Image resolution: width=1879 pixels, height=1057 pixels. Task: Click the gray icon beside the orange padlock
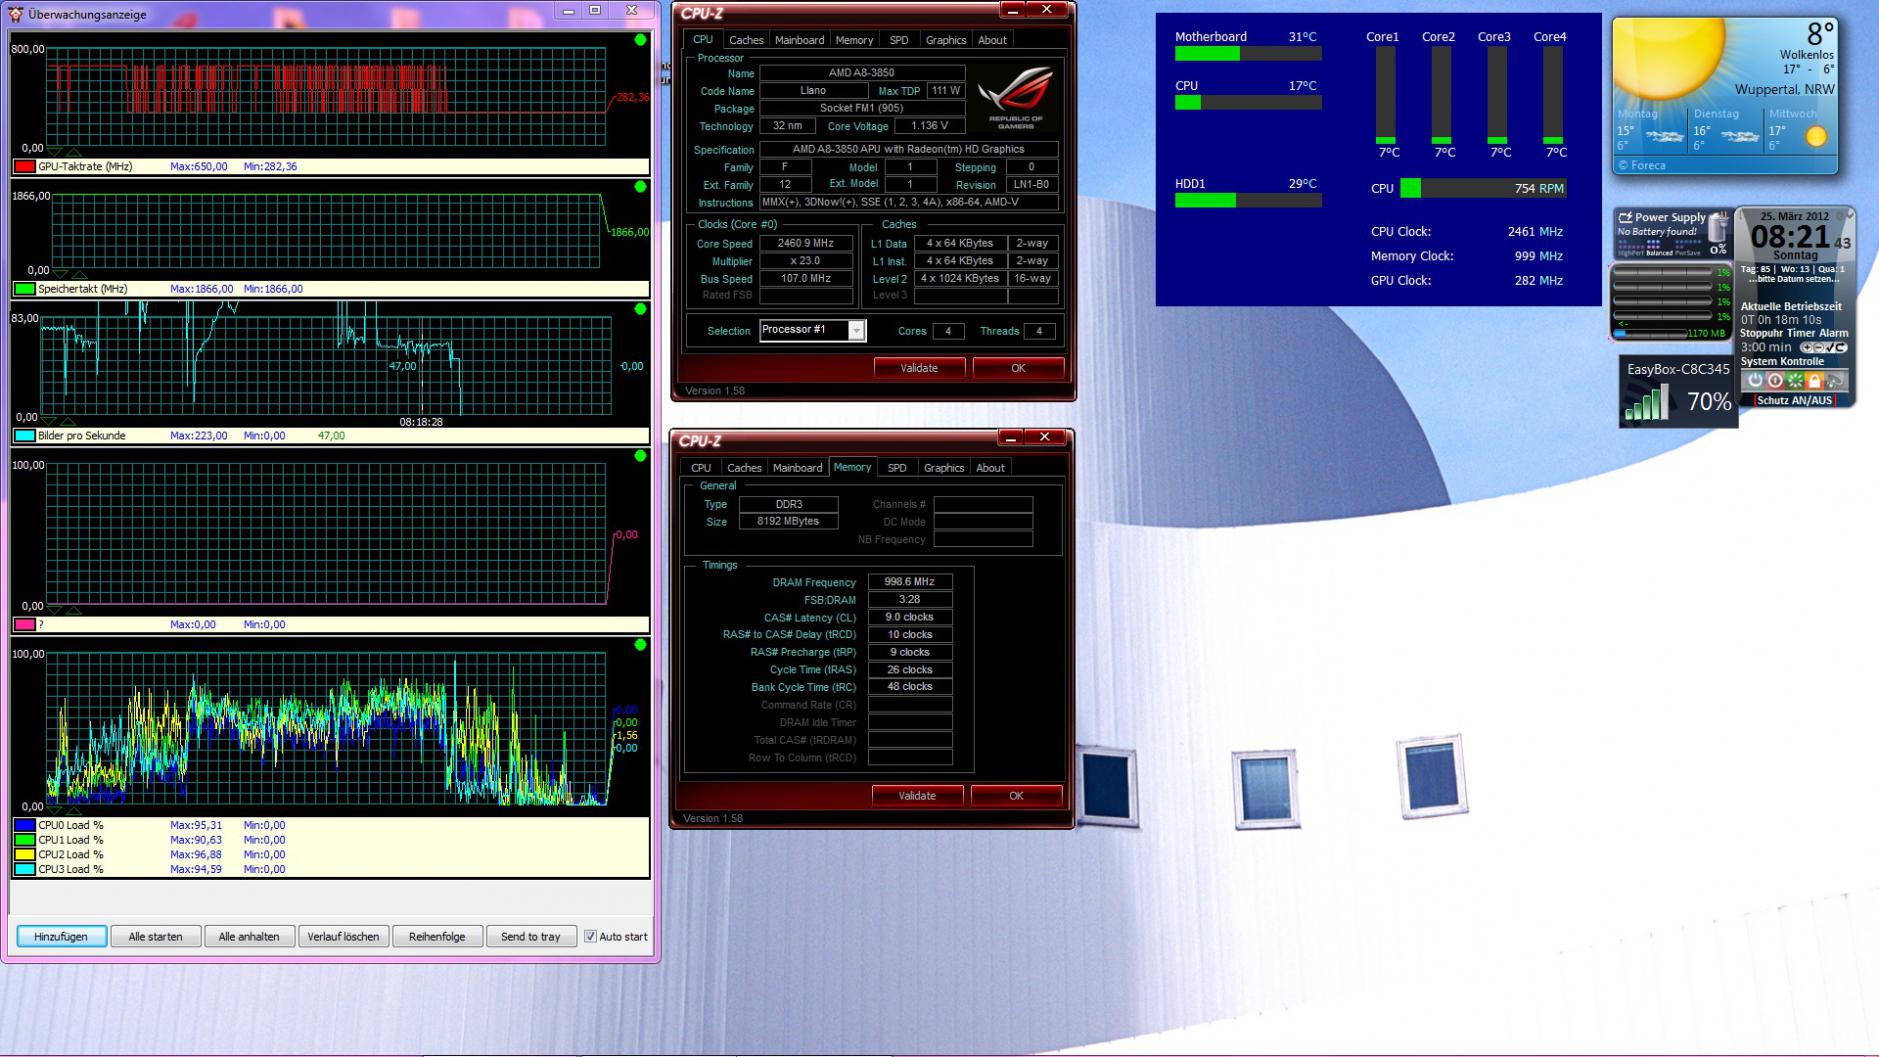(1835, 381)
